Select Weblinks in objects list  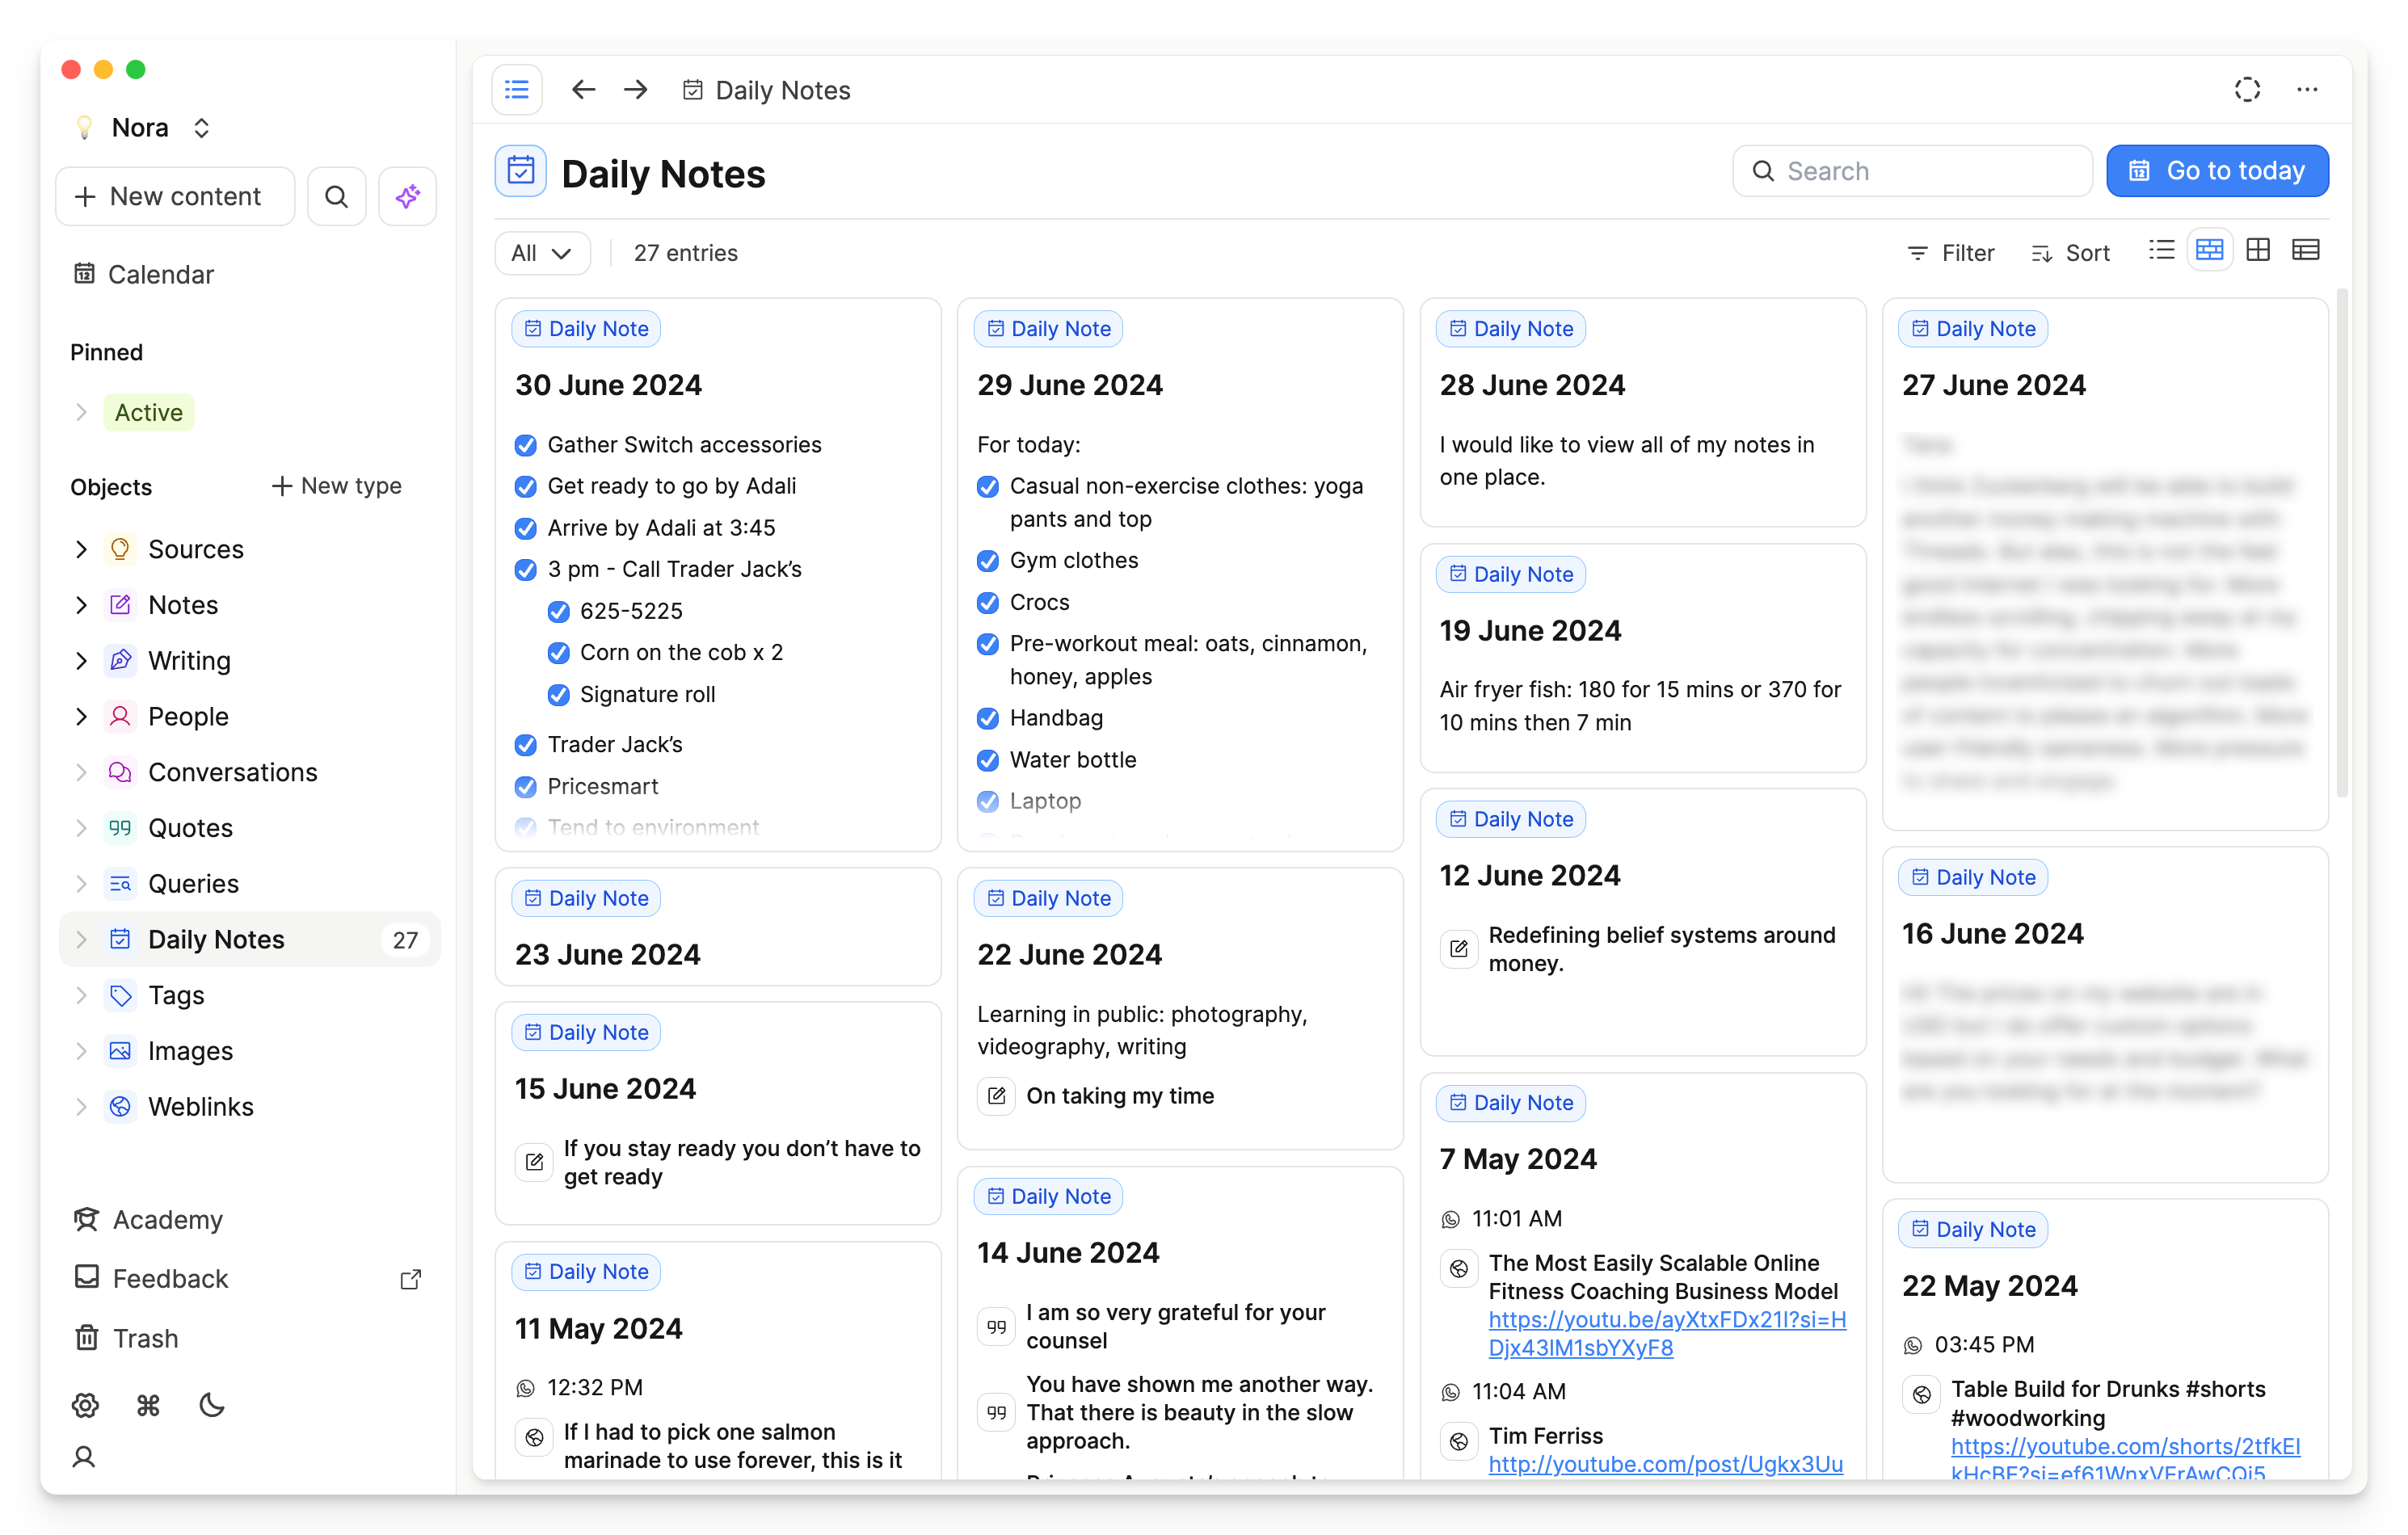[200, 1107]
